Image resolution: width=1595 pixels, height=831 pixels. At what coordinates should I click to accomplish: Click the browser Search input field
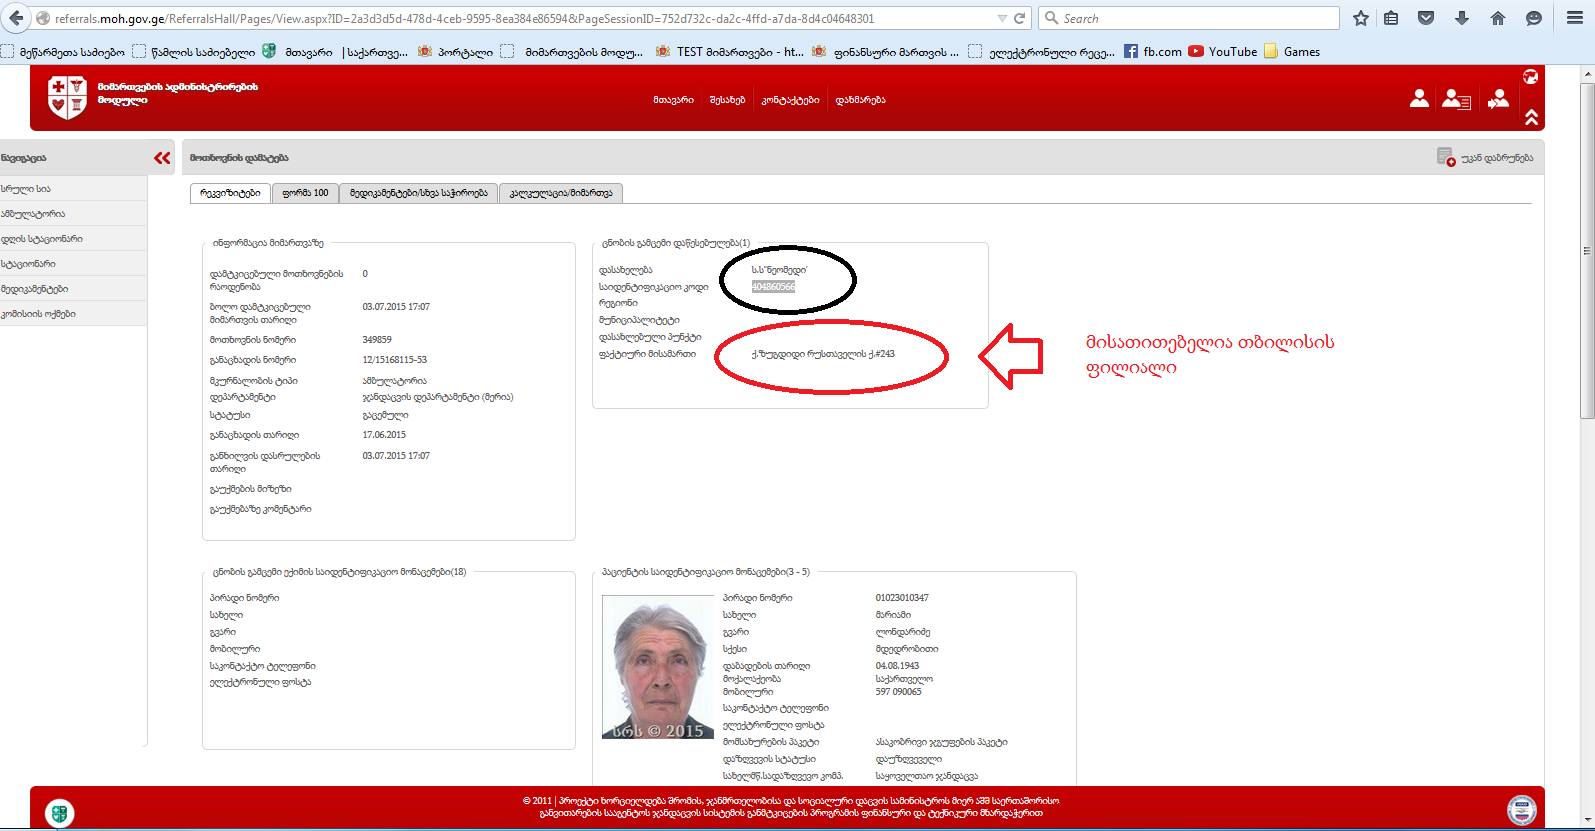(x=1195, y=18)
